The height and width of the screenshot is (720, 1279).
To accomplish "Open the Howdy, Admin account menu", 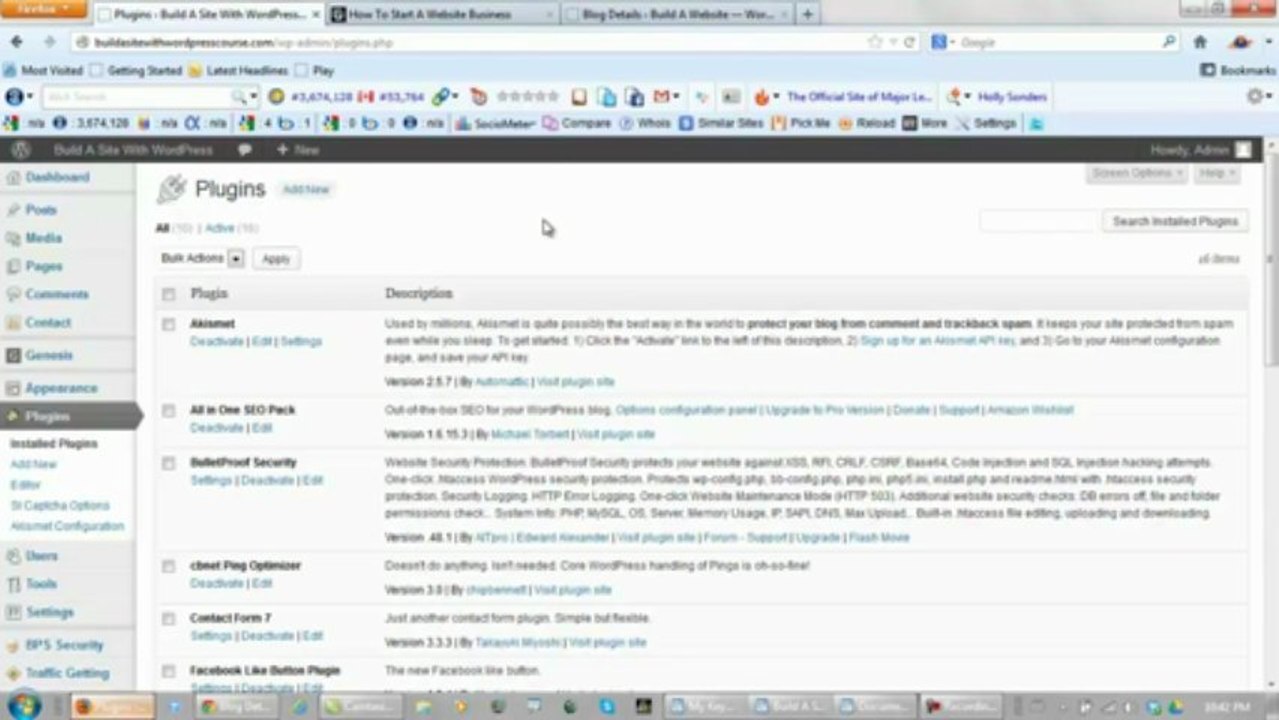I will (1200, 150).
